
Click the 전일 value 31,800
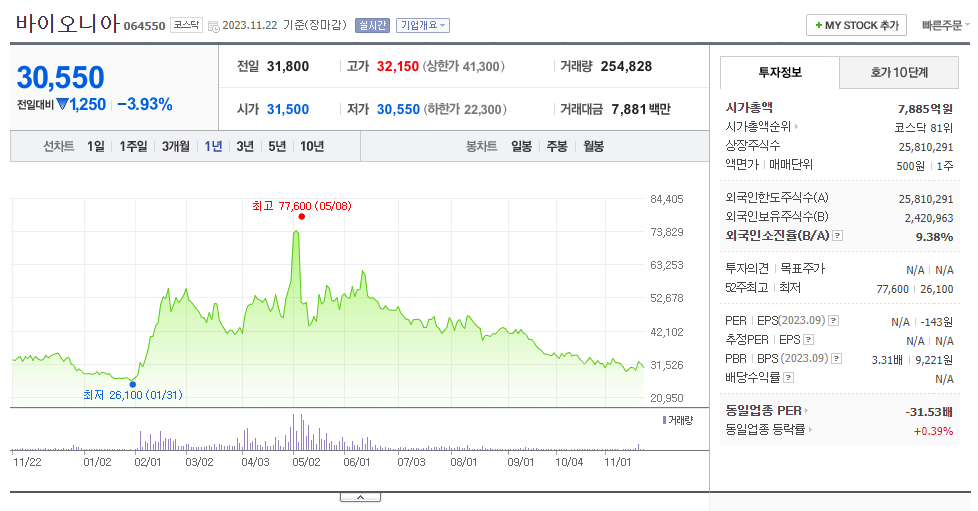288,66
